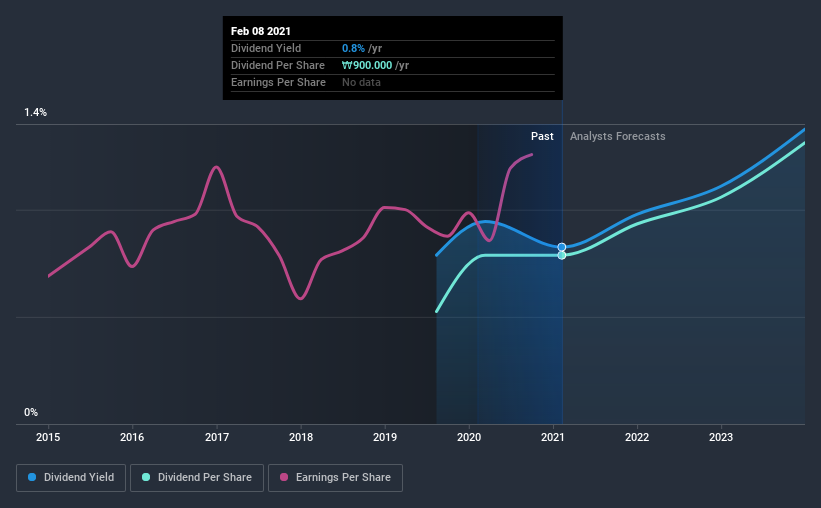Click the 1.4% y-axis label

[36, 113]
